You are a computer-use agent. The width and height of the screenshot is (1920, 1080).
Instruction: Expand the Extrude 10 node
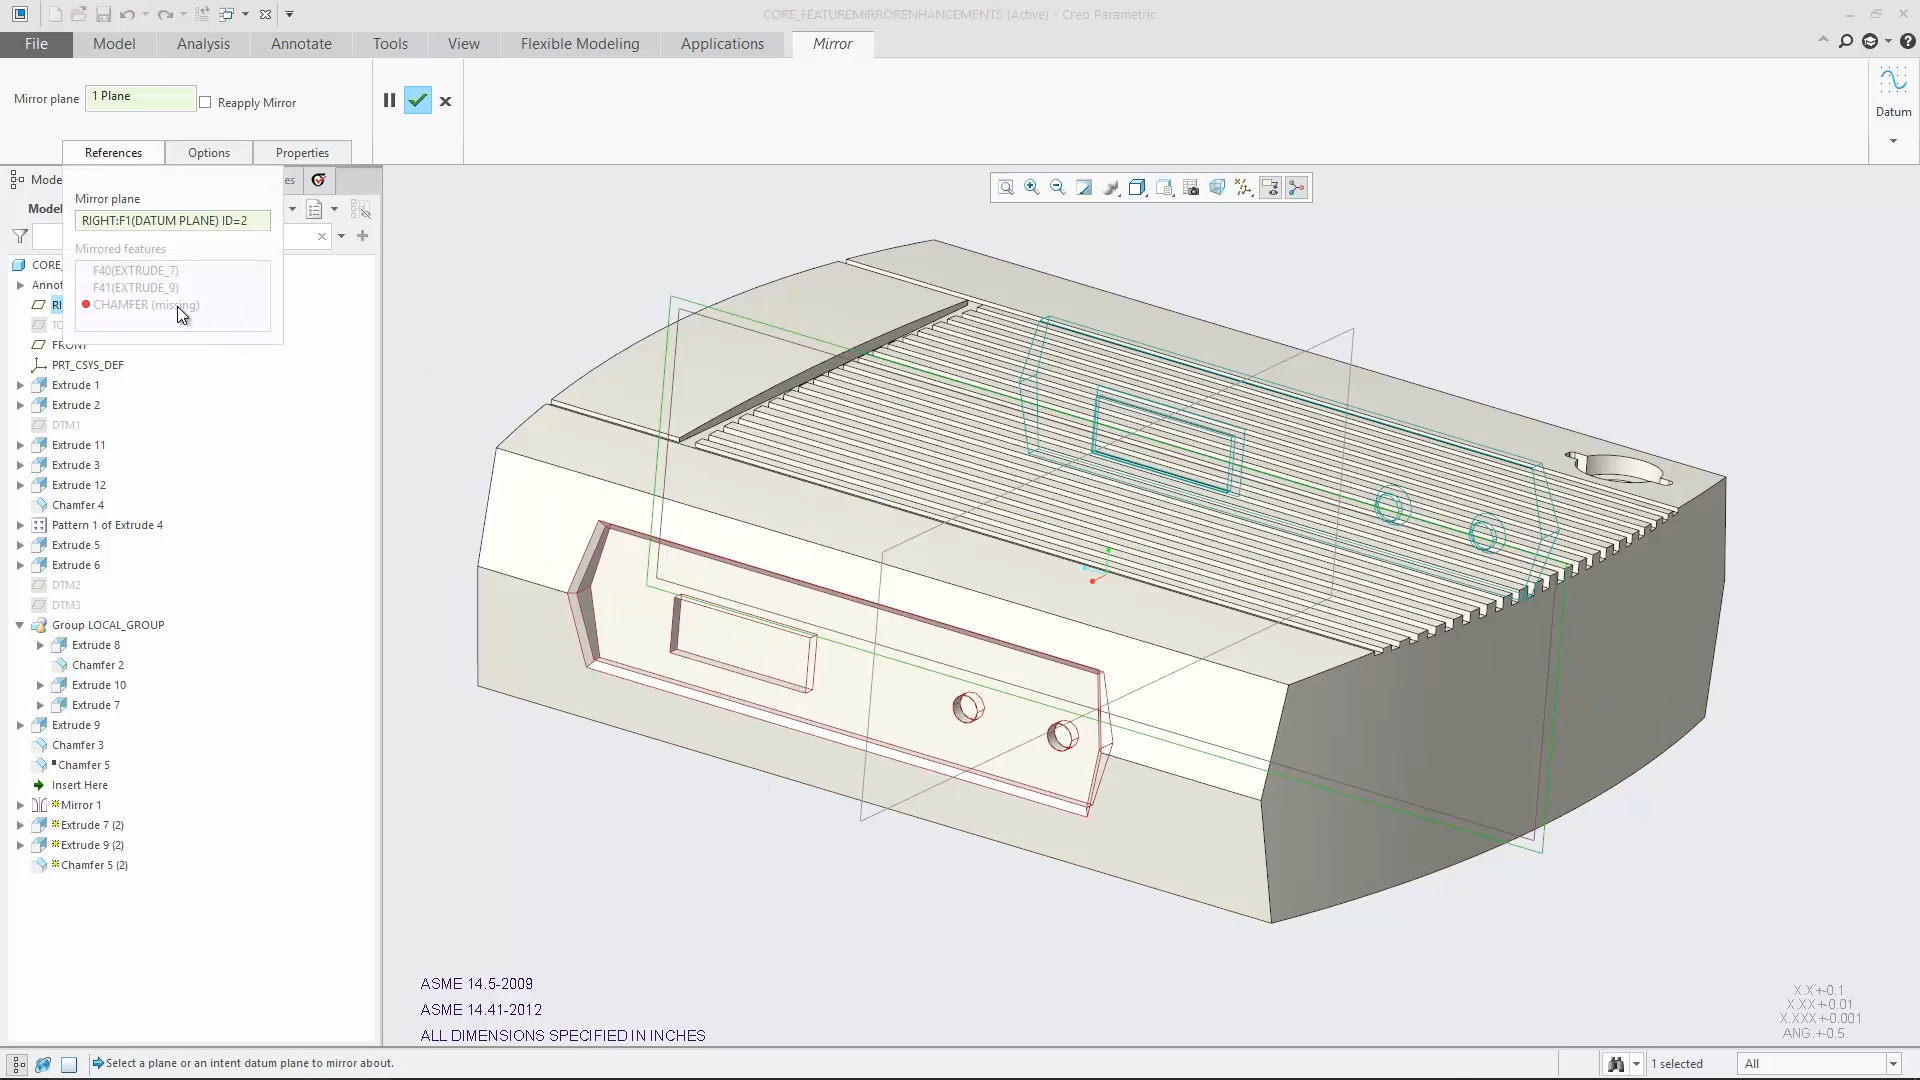click(40, 685)
